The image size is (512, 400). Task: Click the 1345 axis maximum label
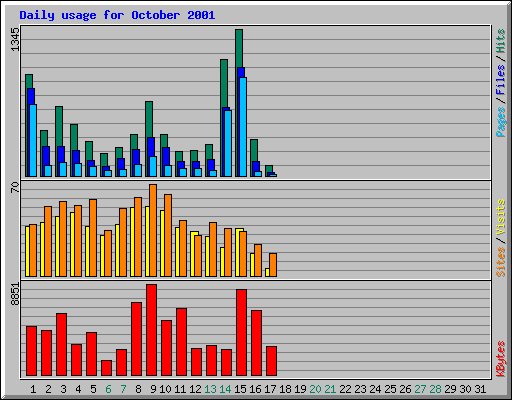coord(15,40)
